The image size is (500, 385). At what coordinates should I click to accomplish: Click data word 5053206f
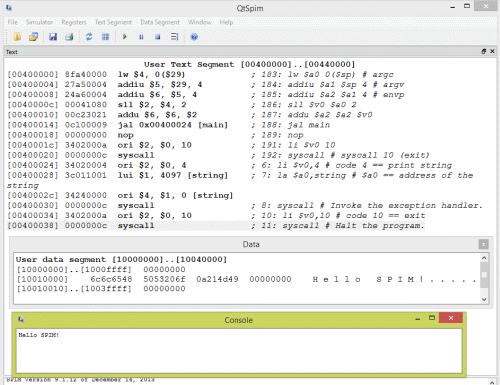pos(164,279)
